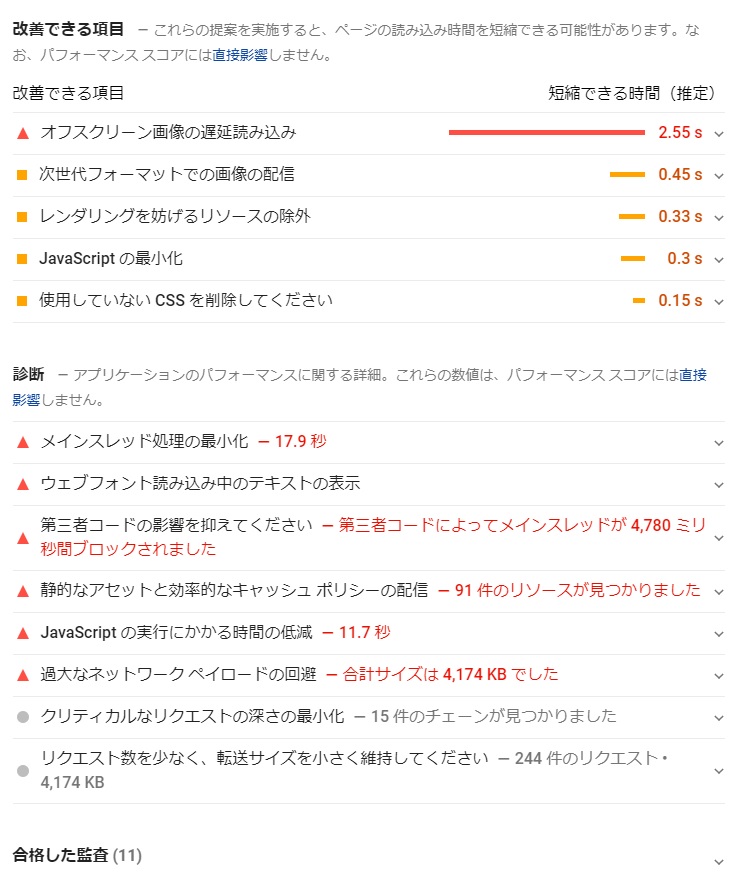Screen dimensions: 739x887
Task: Click the orange square icon next to JavaScript の最小化
Action: pyautogui.click(x=24, y=257)
